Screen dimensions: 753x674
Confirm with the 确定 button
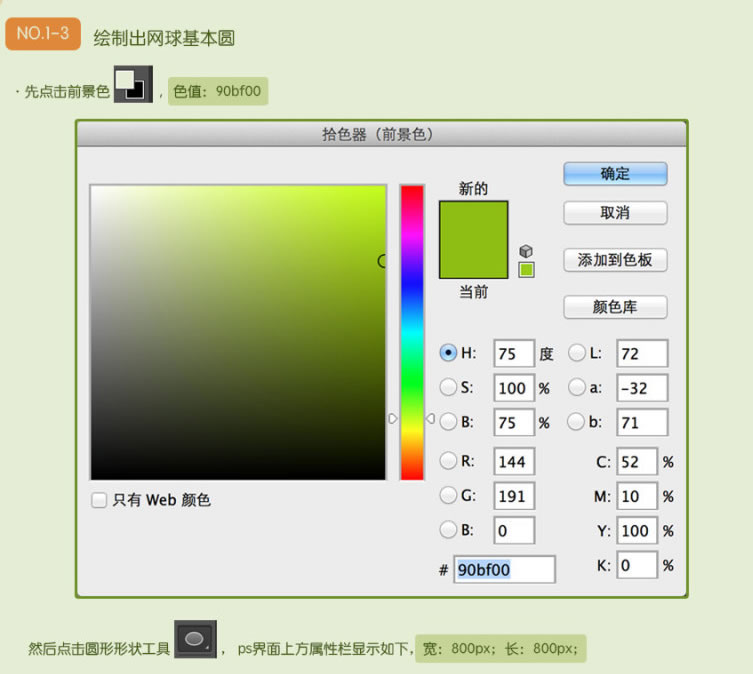615,173
